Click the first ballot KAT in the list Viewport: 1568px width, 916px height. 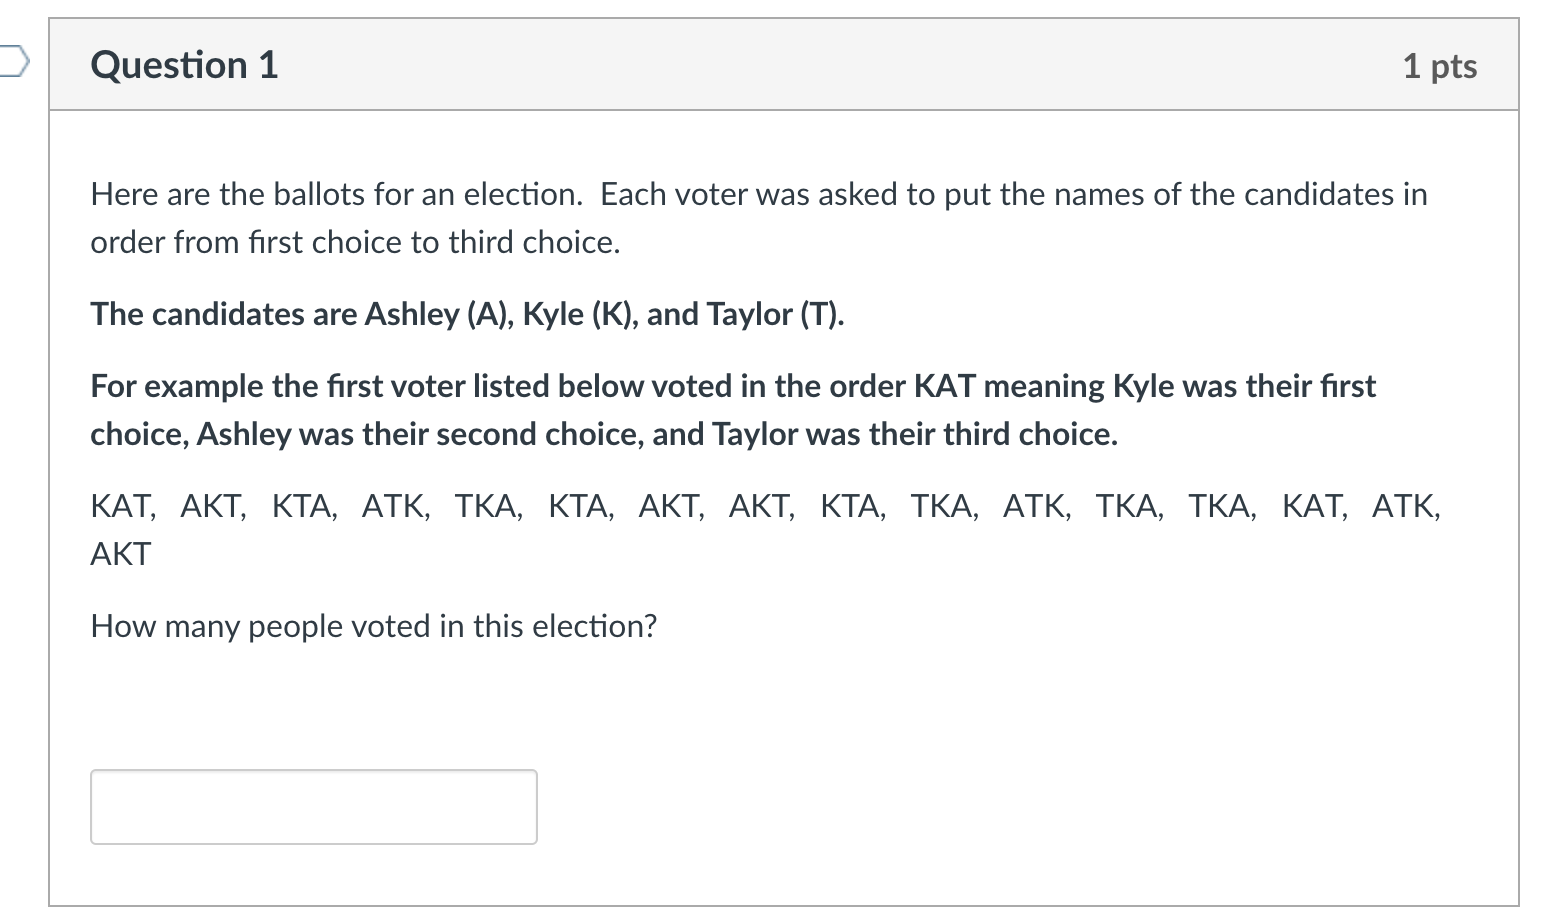click(121, 506)
